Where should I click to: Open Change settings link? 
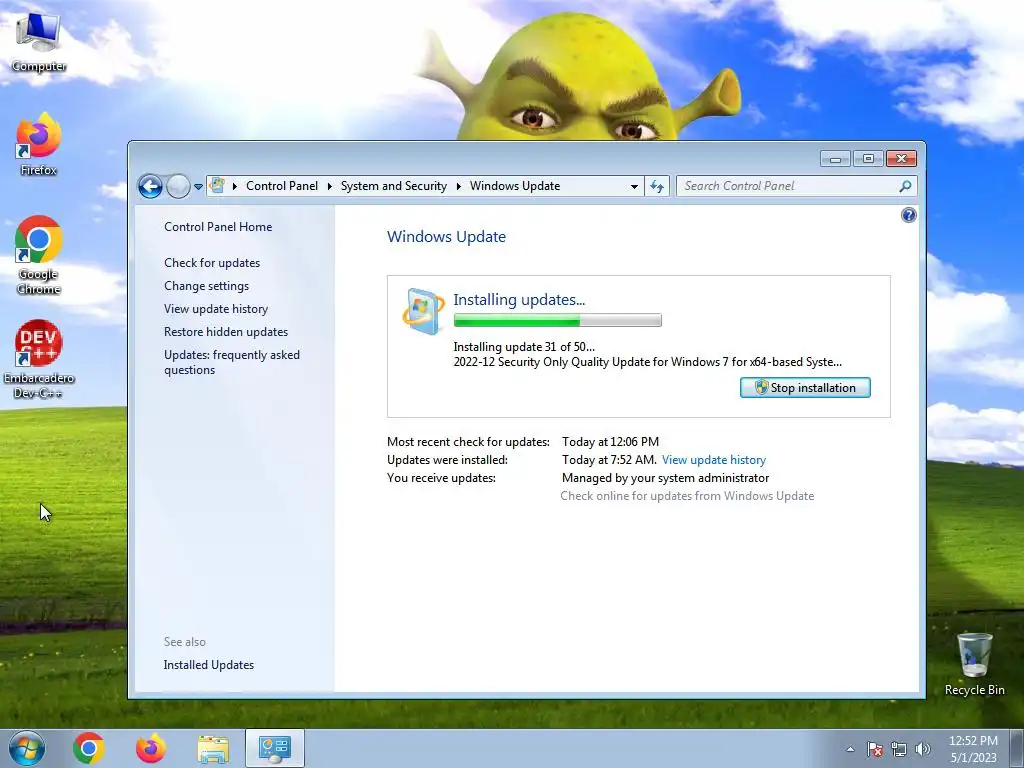click(x=206, y=285)
